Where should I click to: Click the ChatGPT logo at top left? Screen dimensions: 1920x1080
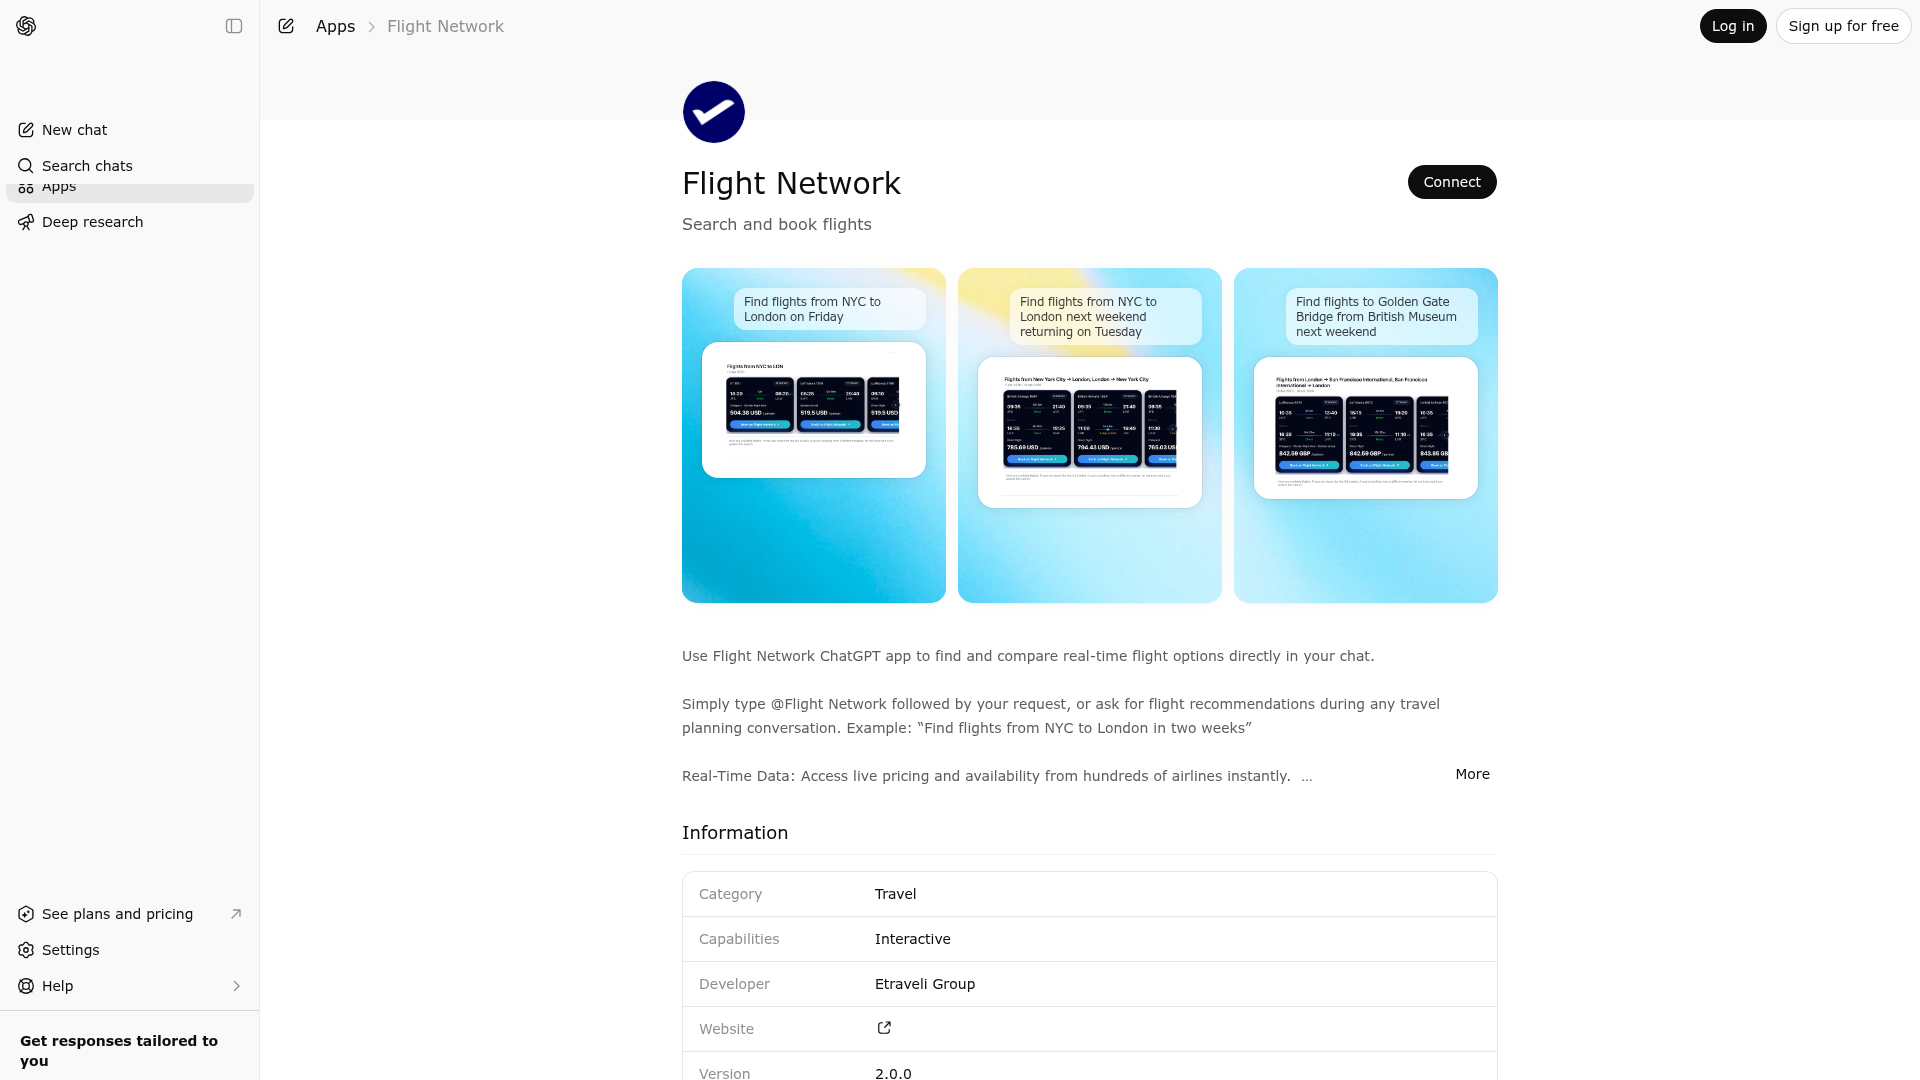(26, 26)
